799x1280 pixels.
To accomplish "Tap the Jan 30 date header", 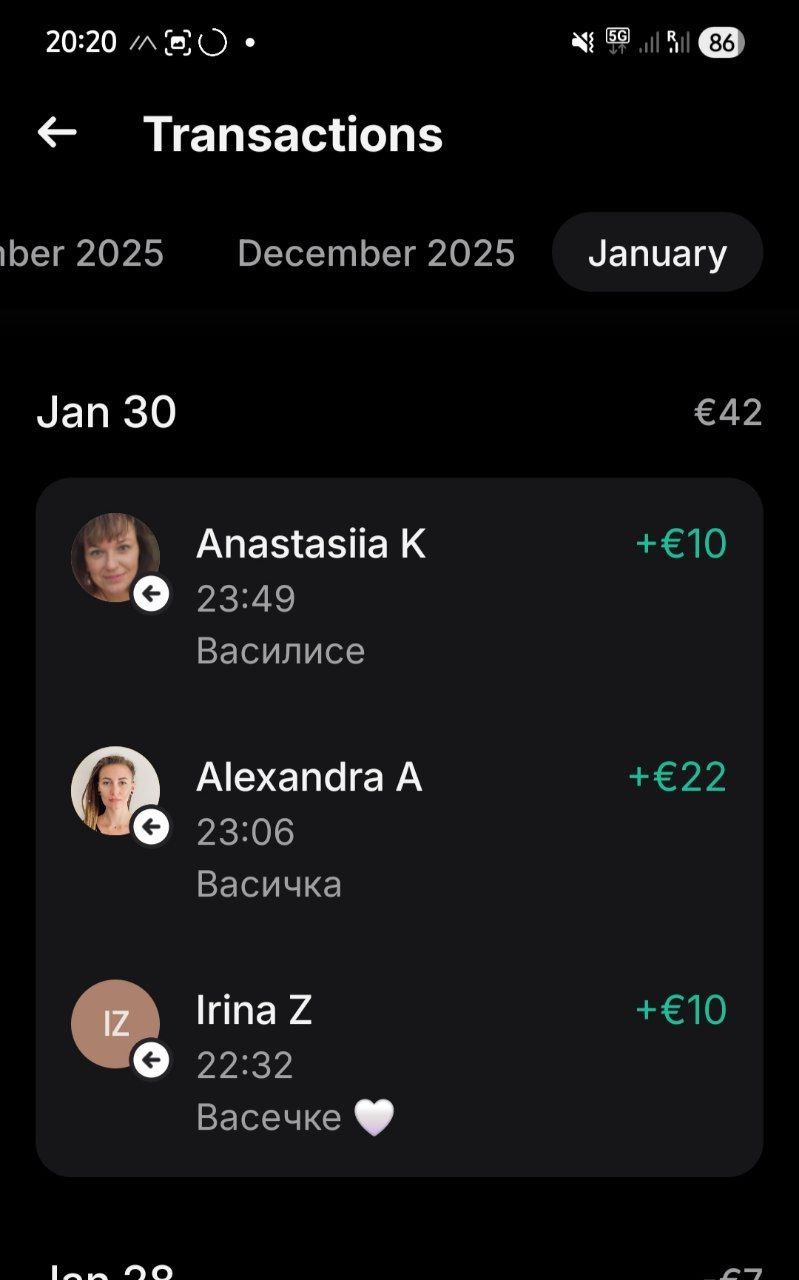I will click(x=106, y=412).
